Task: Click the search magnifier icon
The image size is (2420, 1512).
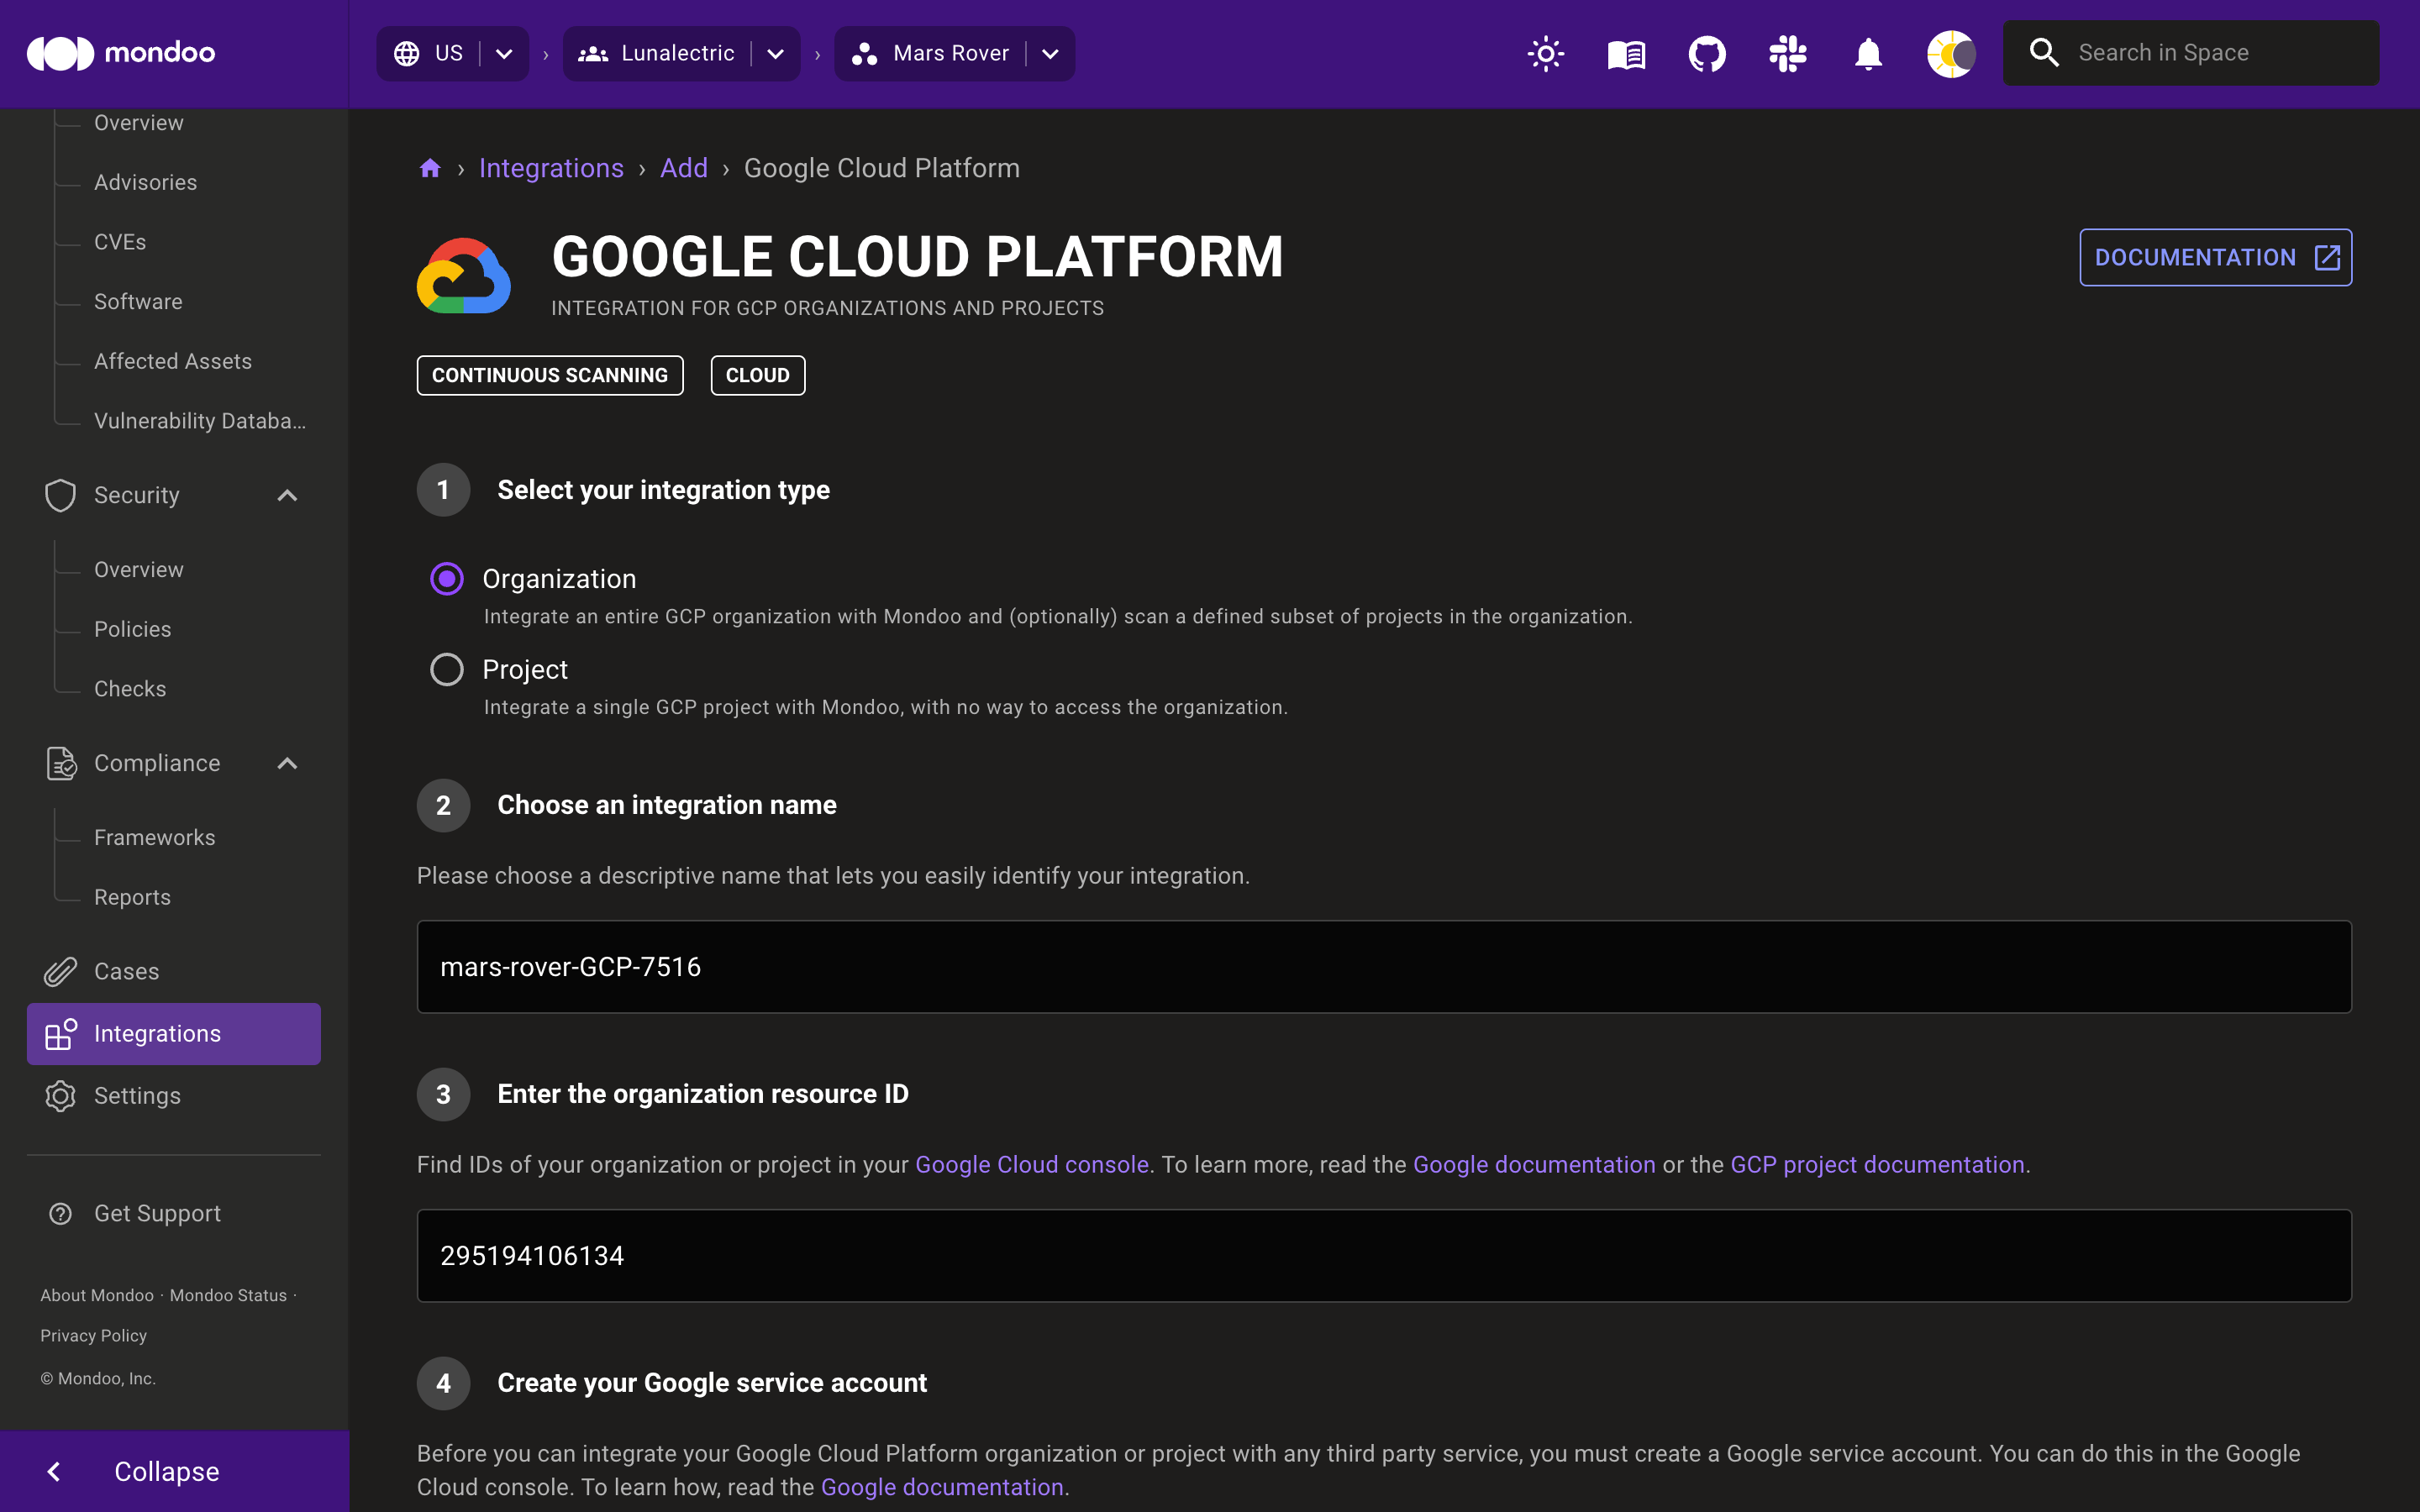Action: click(x=2044, y=53)
